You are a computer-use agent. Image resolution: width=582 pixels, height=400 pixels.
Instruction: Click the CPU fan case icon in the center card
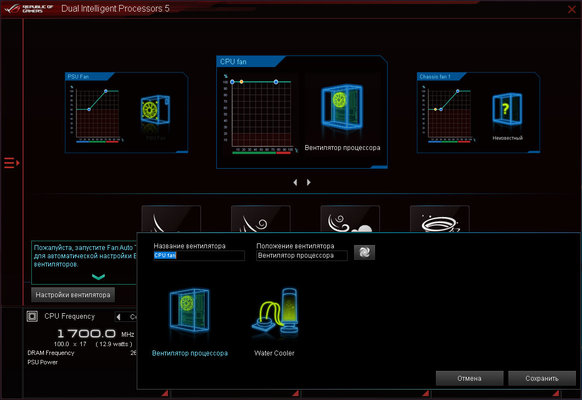[x=342, y=107]
